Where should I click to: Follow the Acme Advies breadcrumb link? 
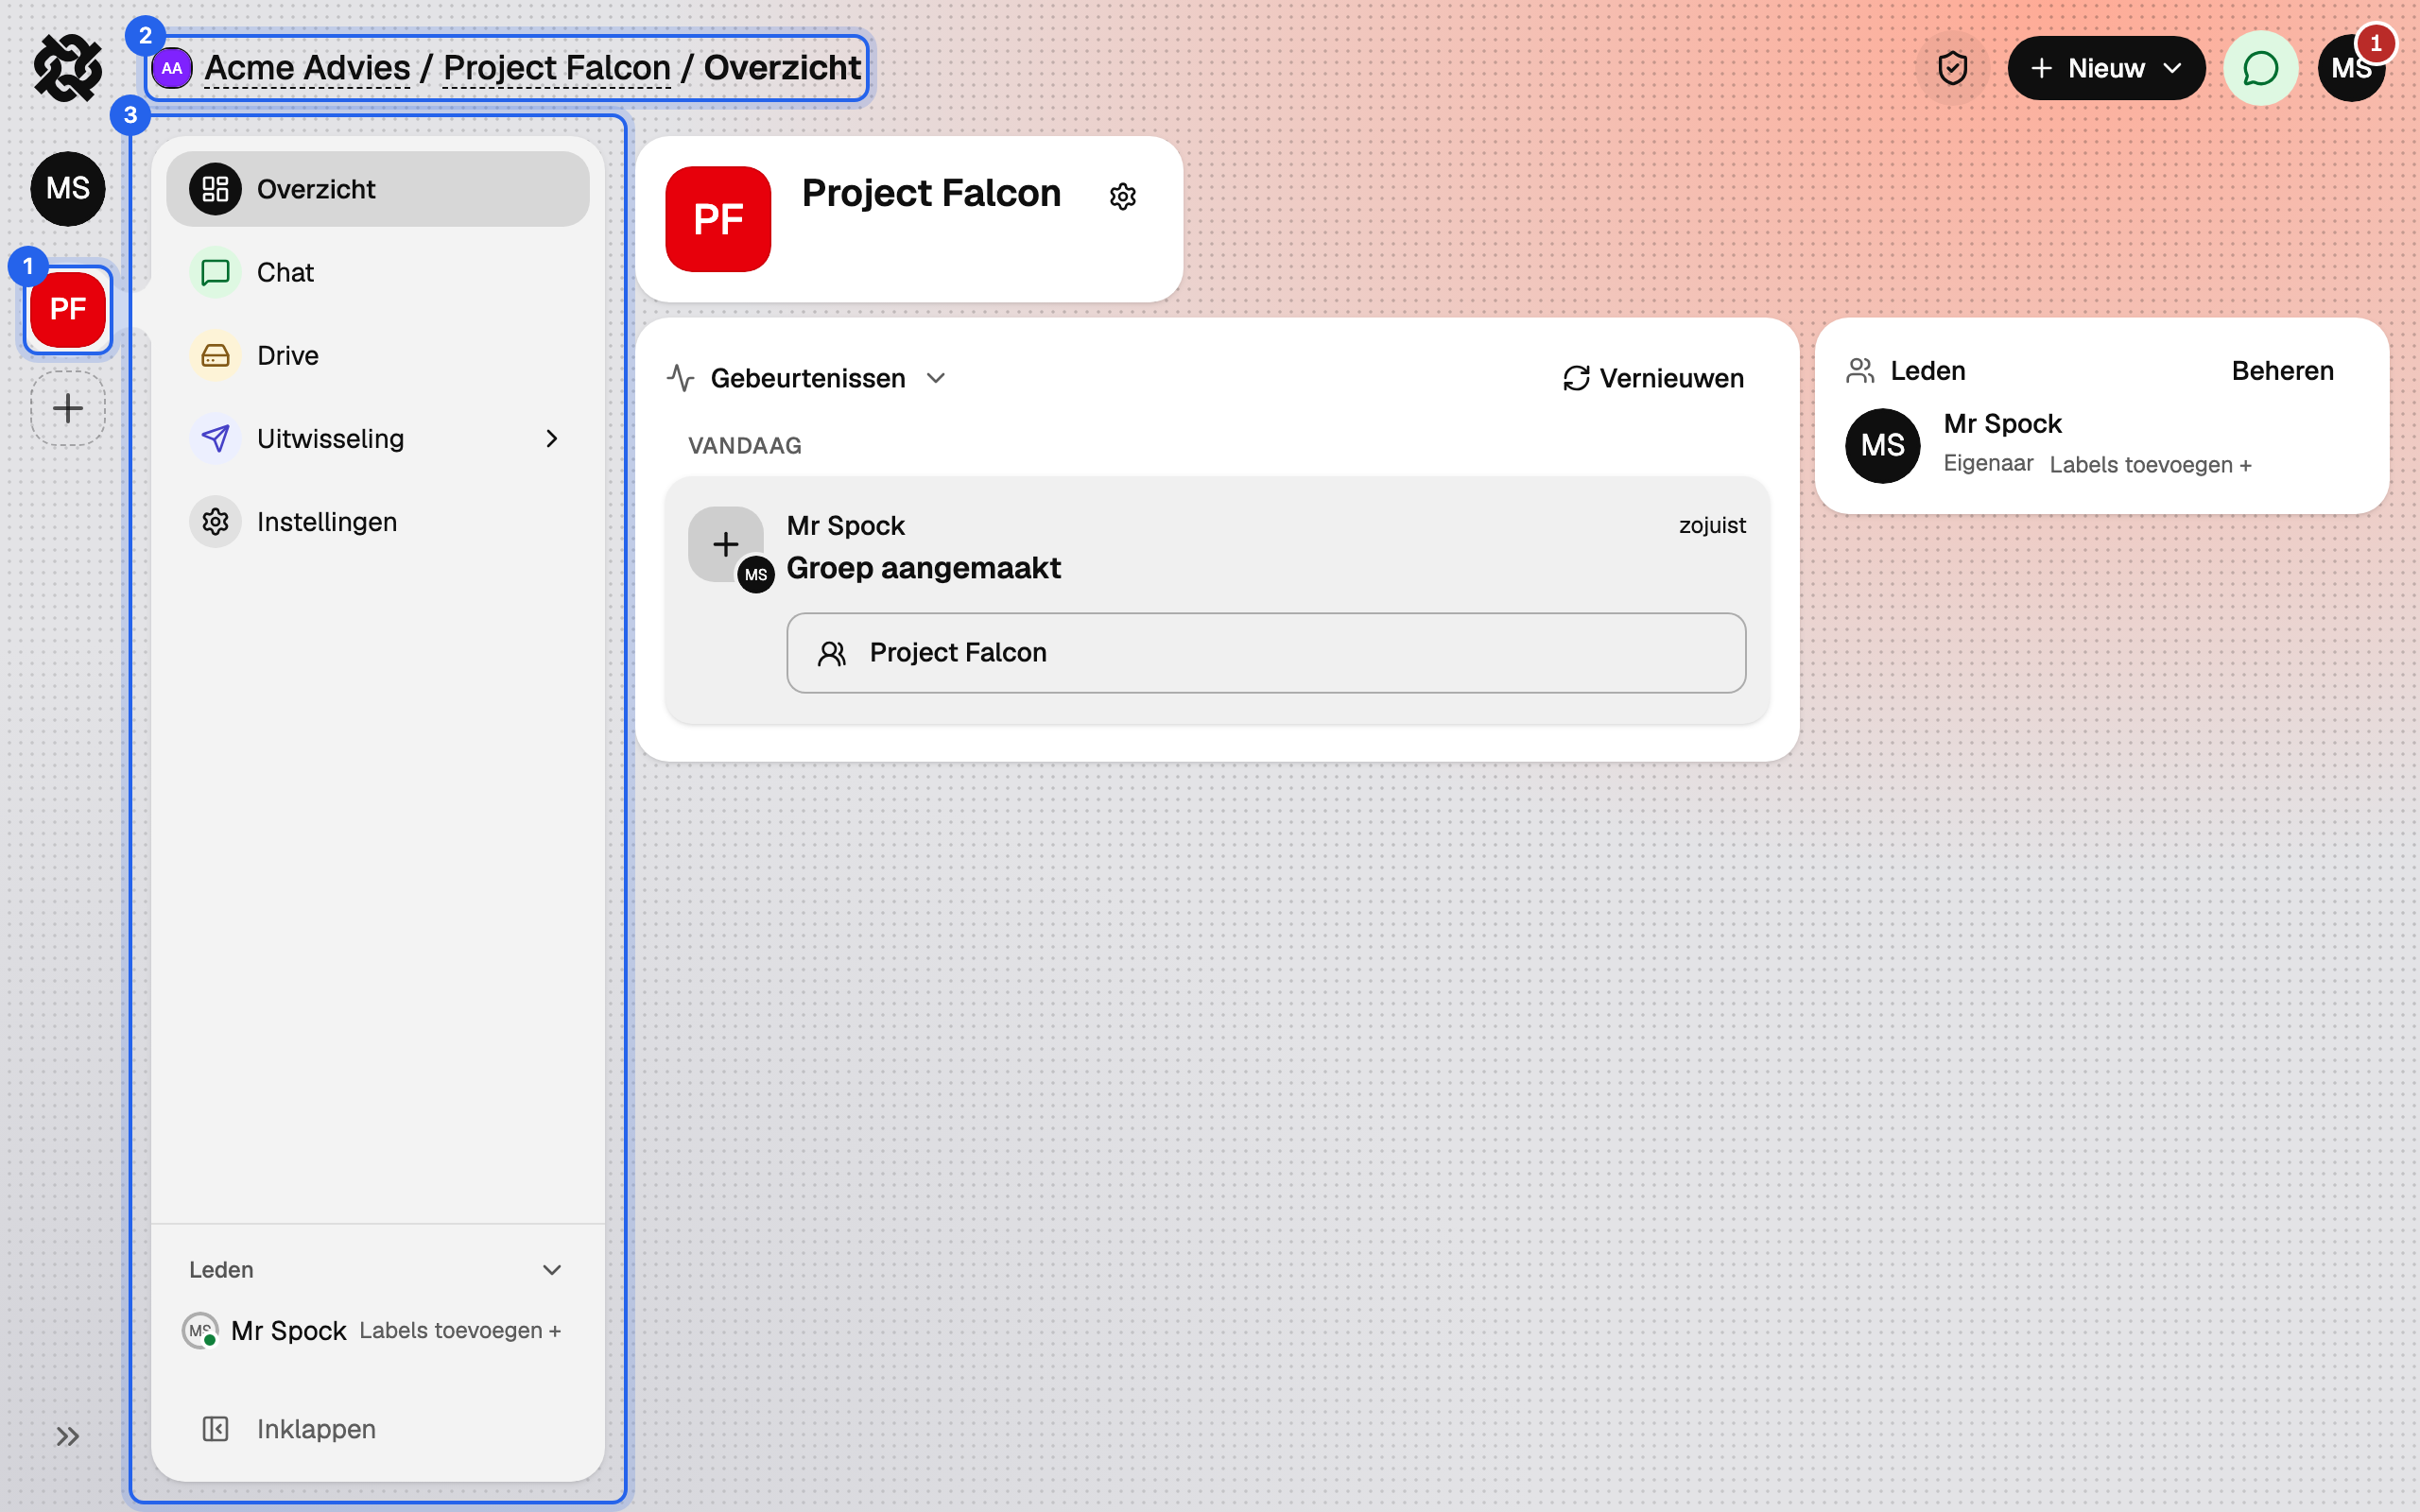(307, 68)
